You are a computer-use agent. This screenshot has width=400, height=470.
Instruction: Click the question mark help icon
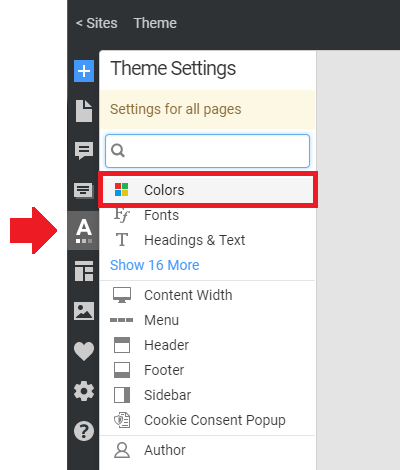coord(84,431)
